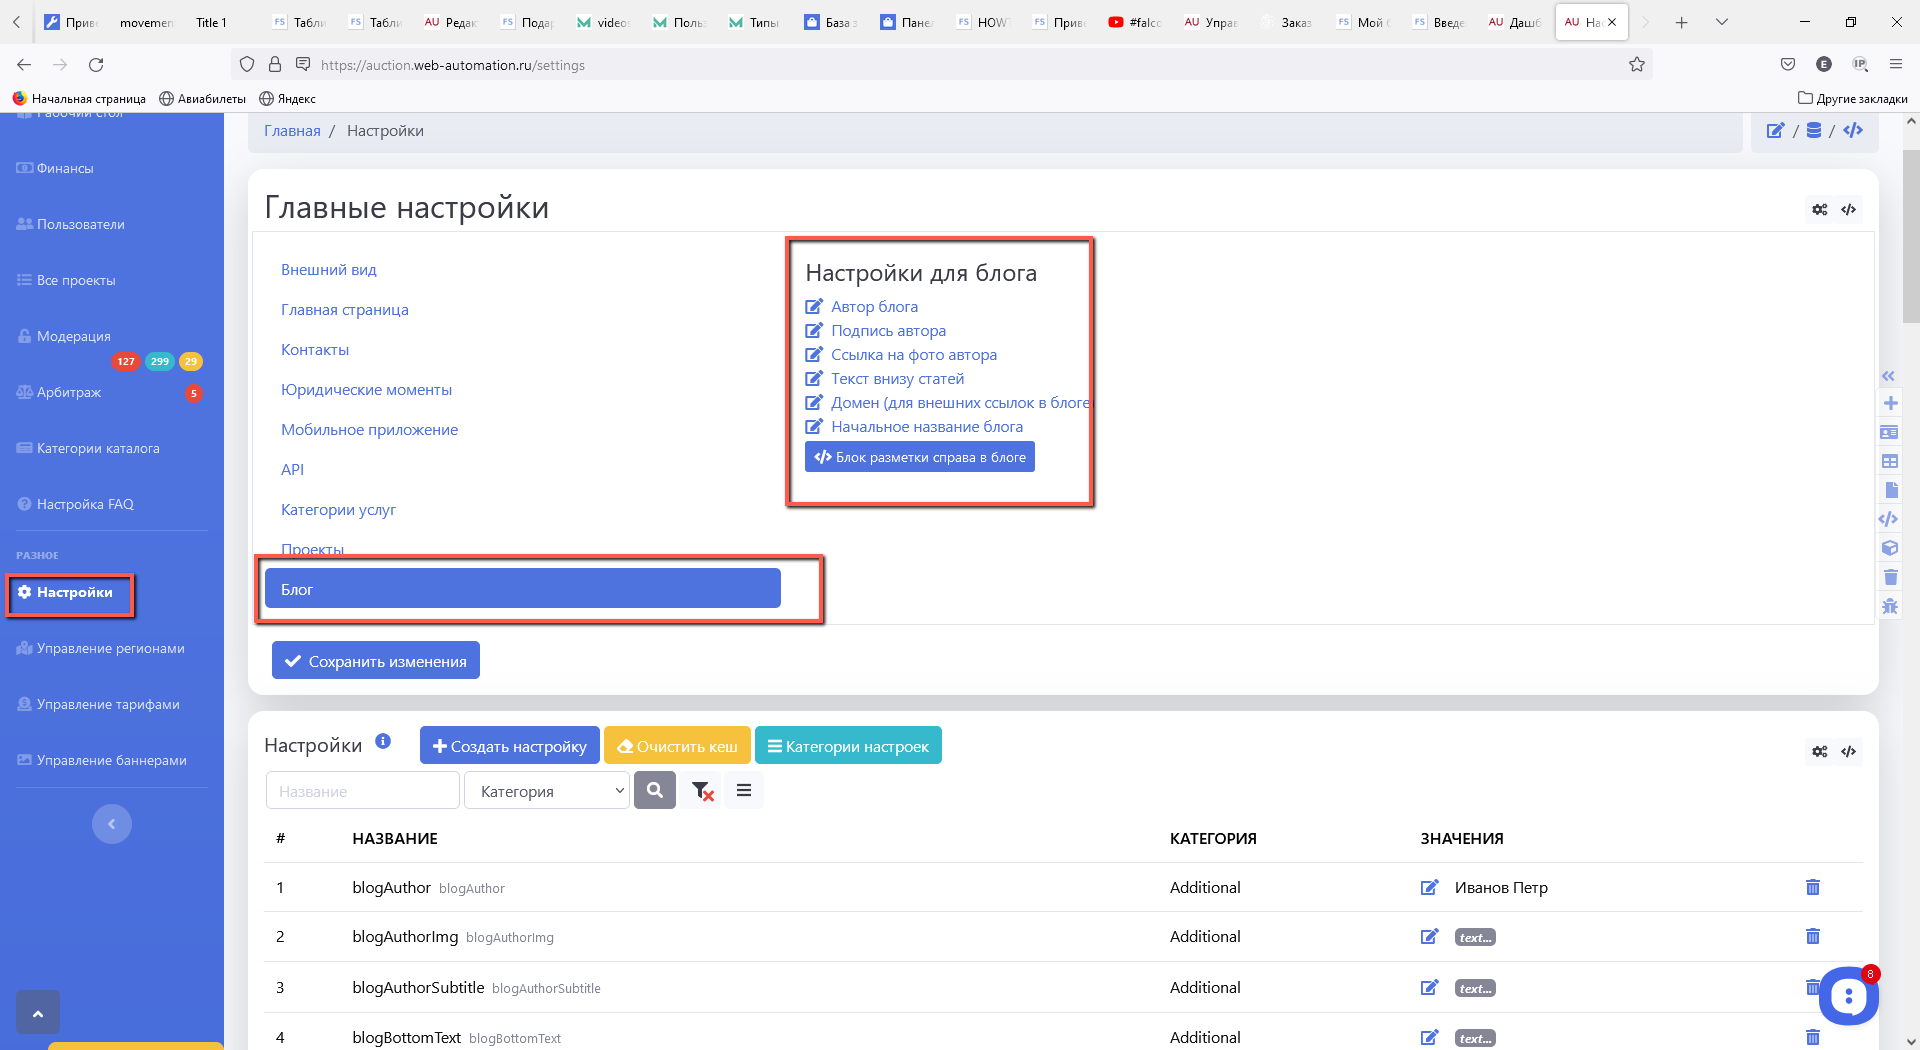This screenshot has height=1050, width=1920.
Task: Collapse the right tool panel chevrons
Action: (1889, 376)
